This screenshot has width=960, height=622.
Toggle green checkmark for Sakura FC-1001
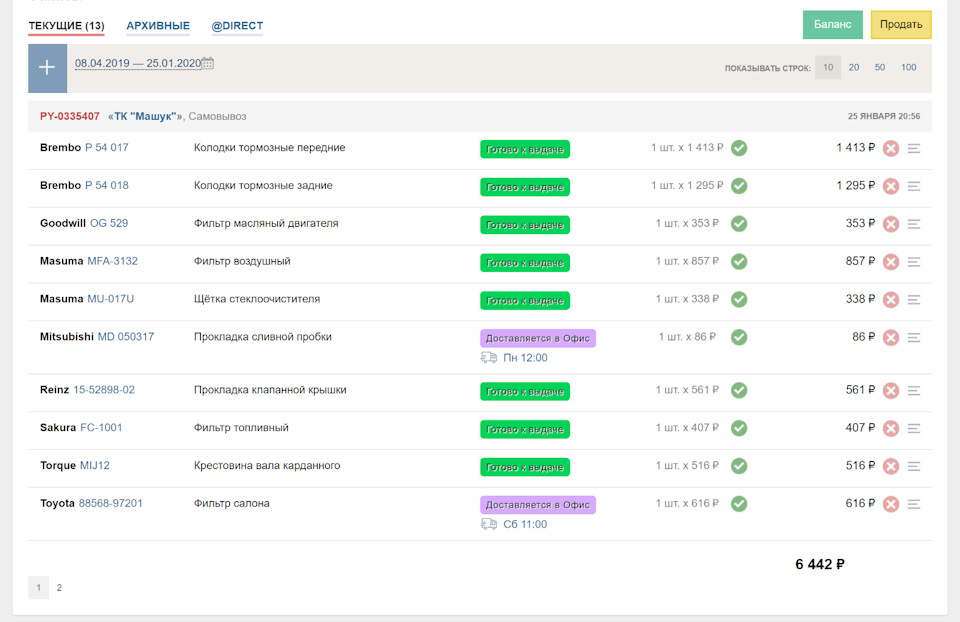tap(739, 428)
